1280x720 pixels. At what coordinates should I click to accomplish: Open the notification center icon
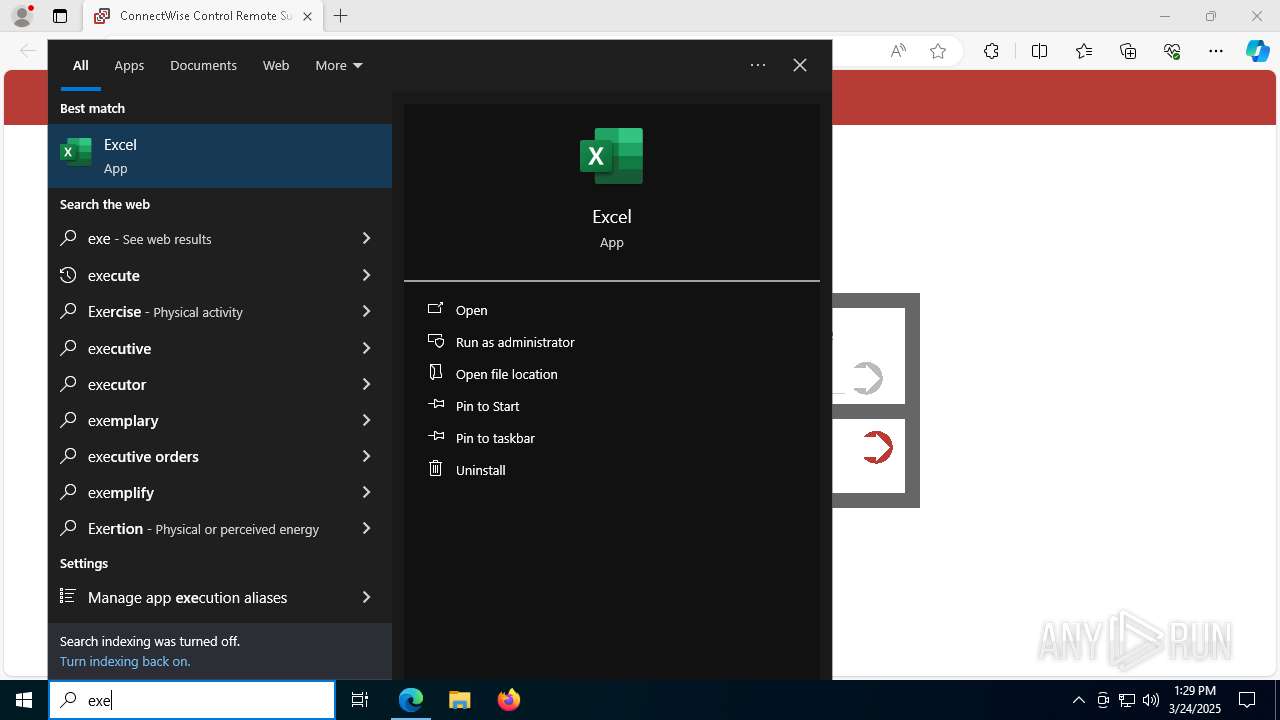[x=1247, y=700]
